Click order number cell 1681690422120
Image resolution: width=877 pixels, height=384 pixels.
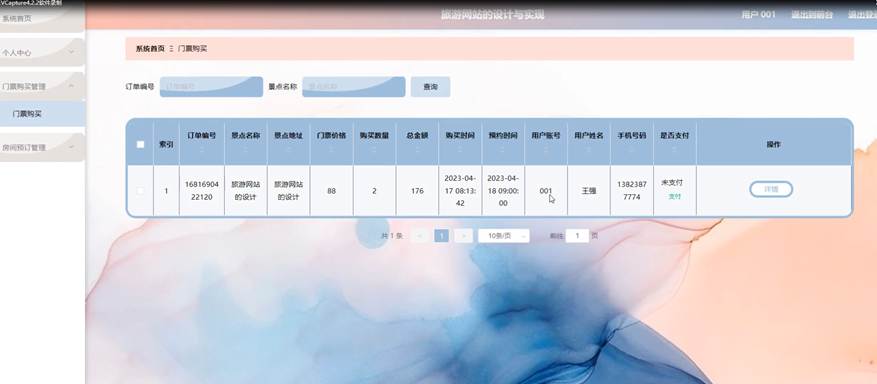[x=201, y=190]
